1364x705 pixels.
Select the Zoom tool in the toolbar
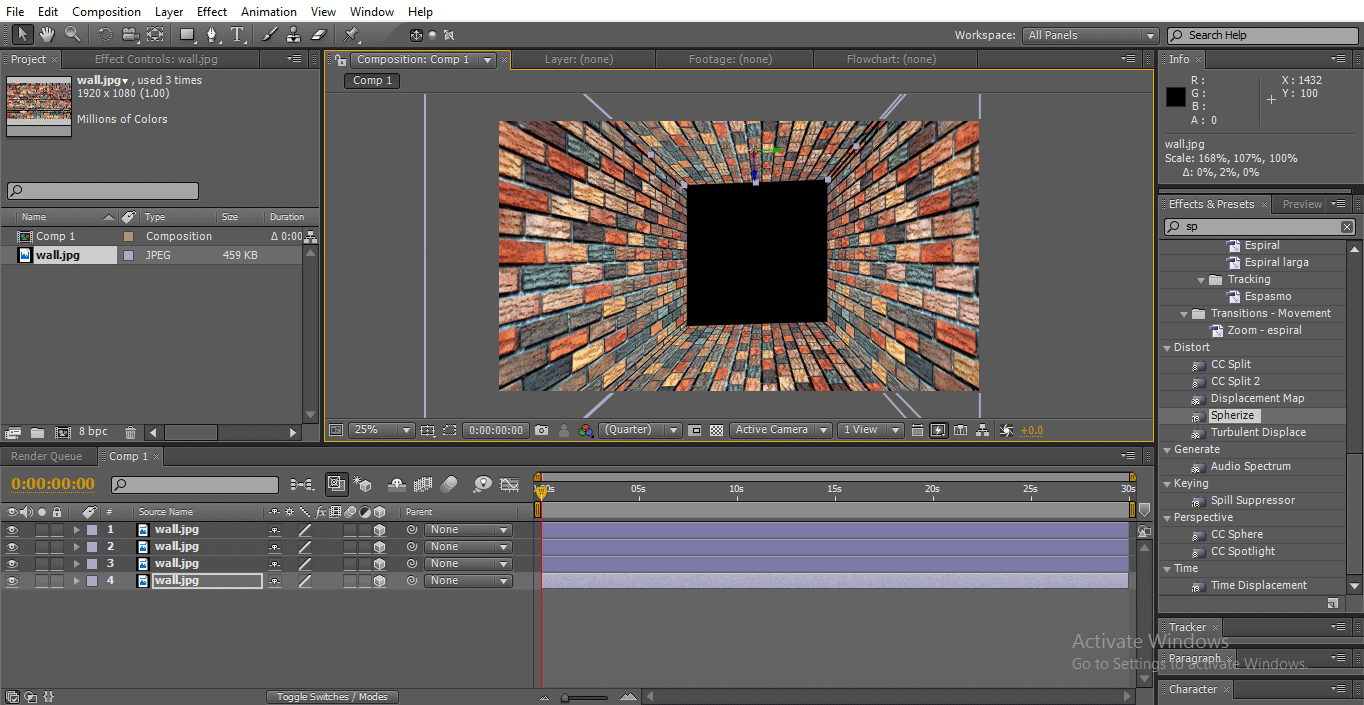[72, 35]
